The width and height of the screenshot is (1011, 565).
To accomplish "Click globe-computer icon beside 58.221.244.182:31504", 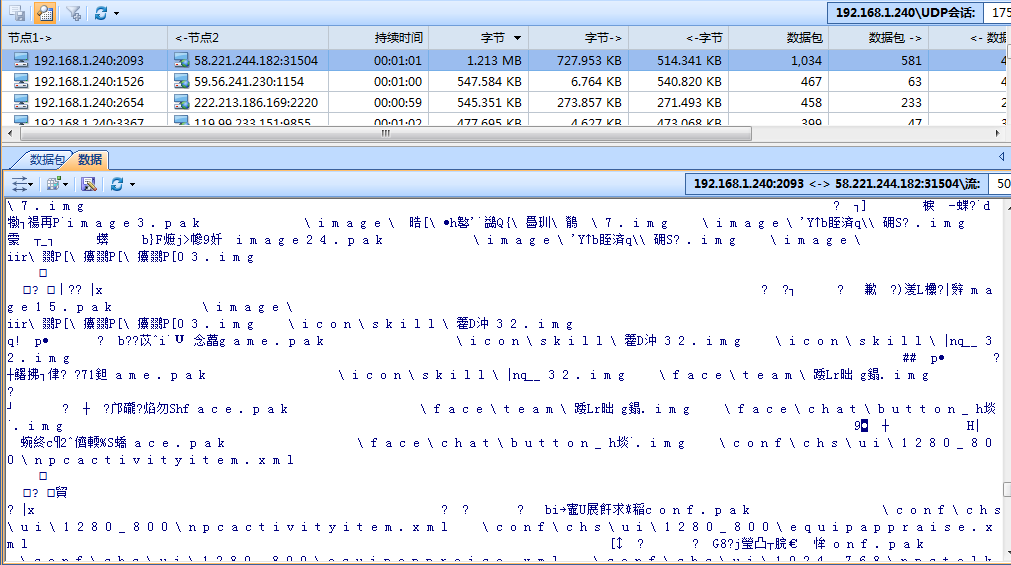I will click(x=182, y=61).
